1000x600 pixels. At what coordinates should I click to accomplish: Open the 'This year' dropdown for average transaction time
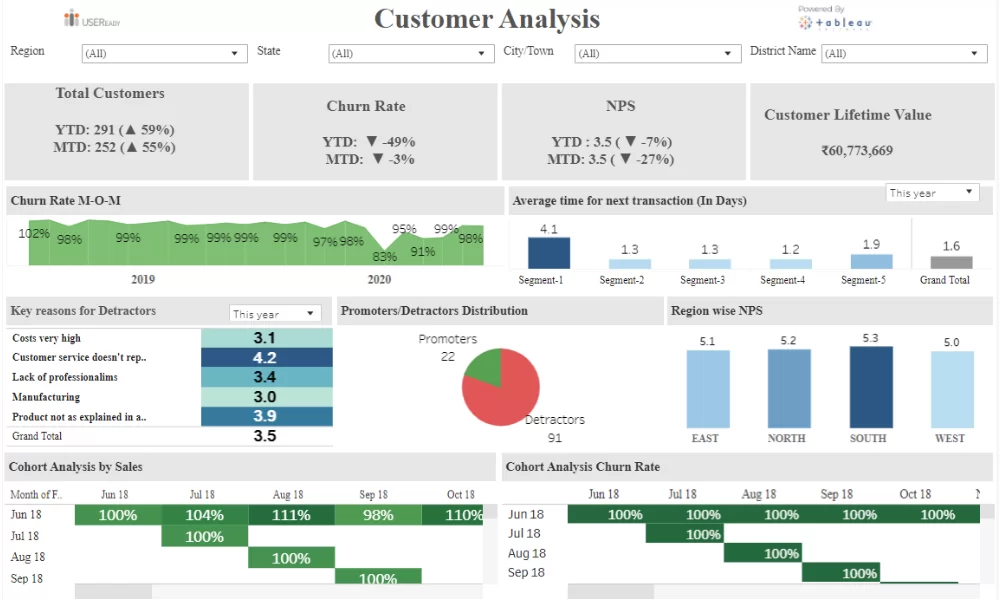point(932,193)
